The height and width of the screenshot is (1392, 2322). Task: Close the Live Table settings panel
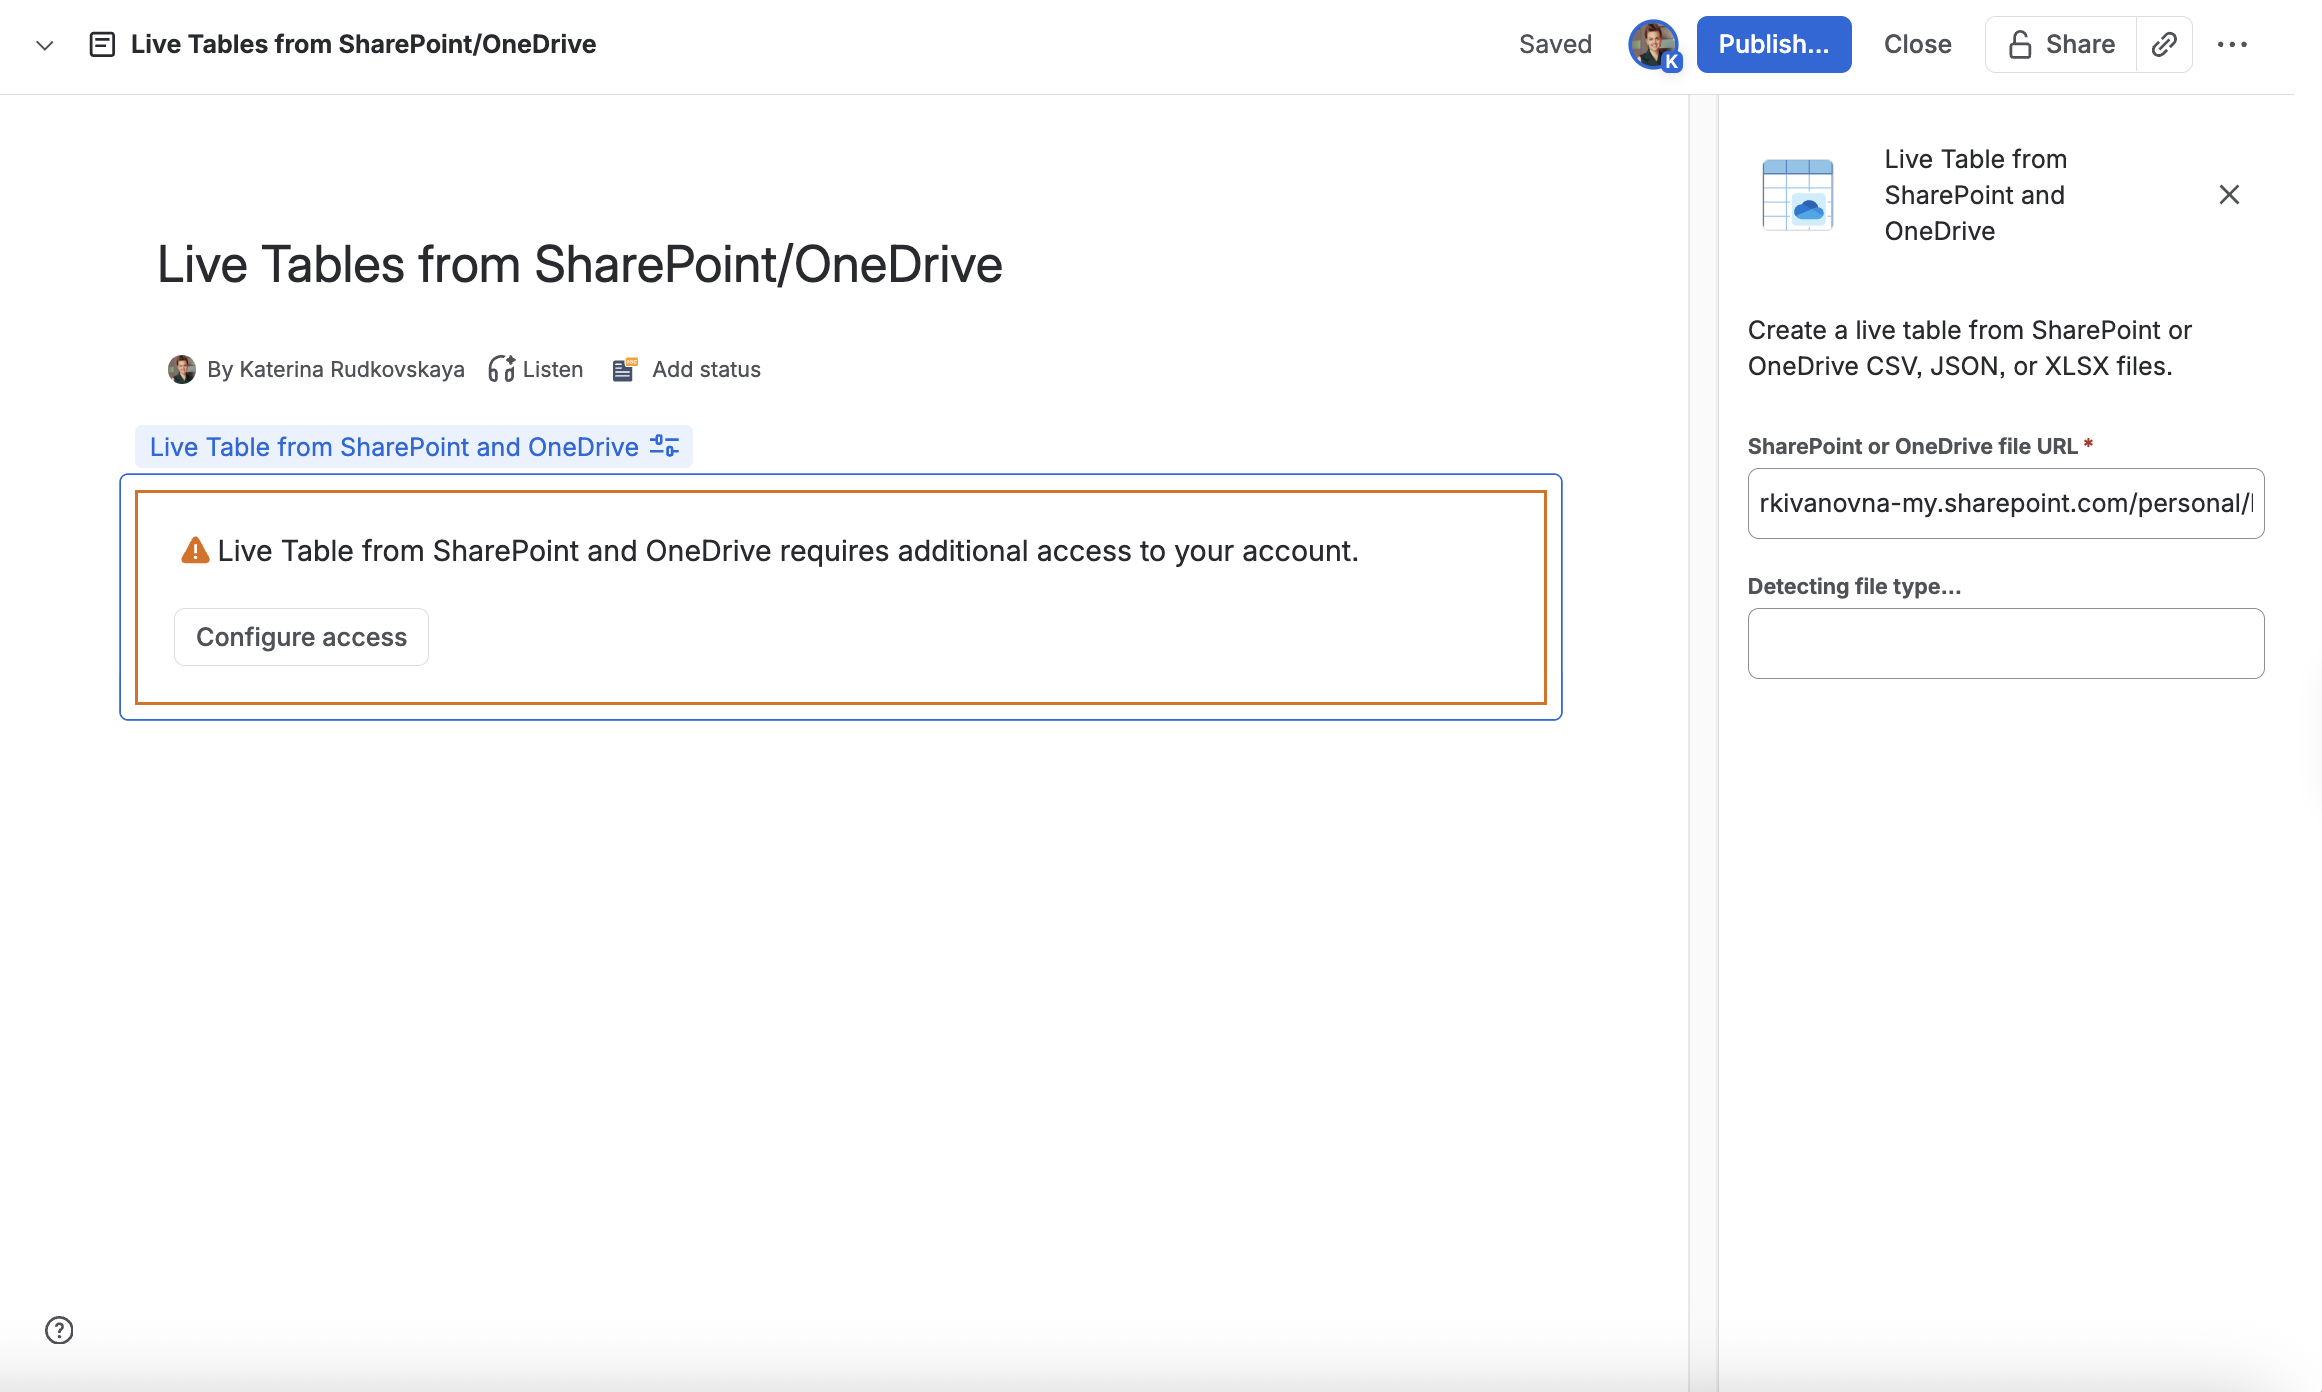pyautogui.click(x=2229, y=195)
